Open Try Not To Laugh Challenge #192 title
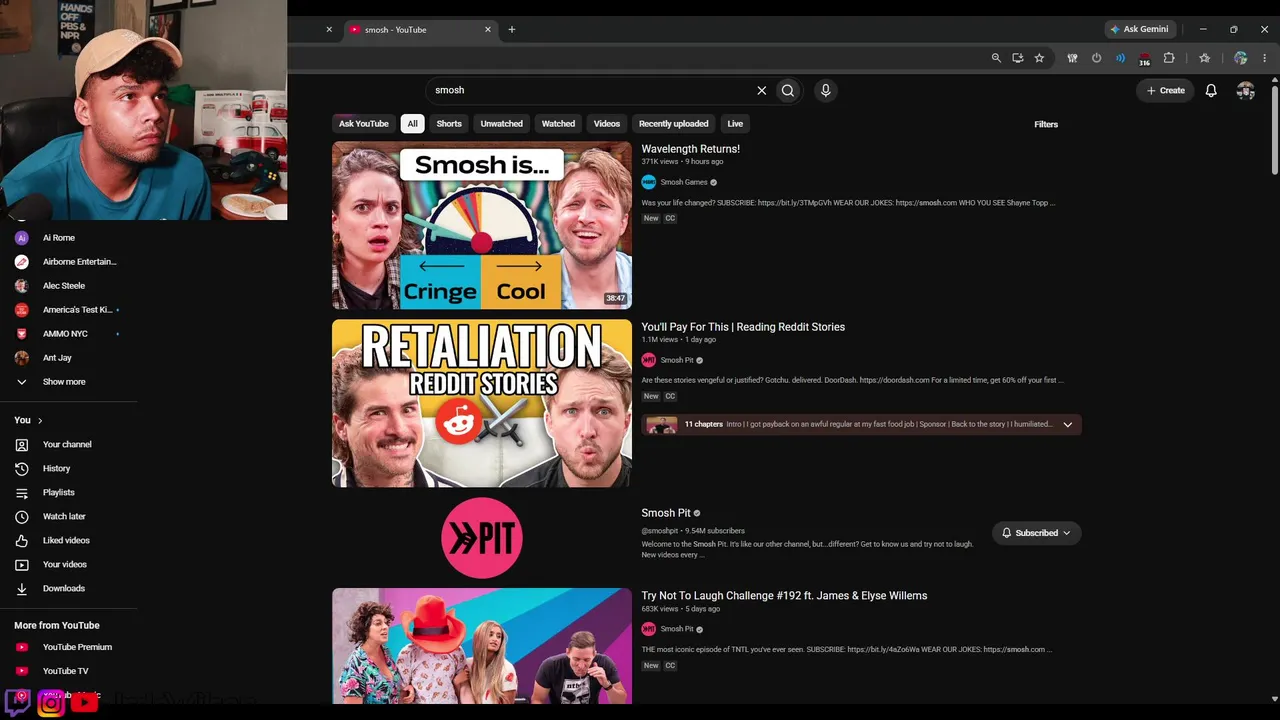This screenshot has height=720, width=1280. 784,596
